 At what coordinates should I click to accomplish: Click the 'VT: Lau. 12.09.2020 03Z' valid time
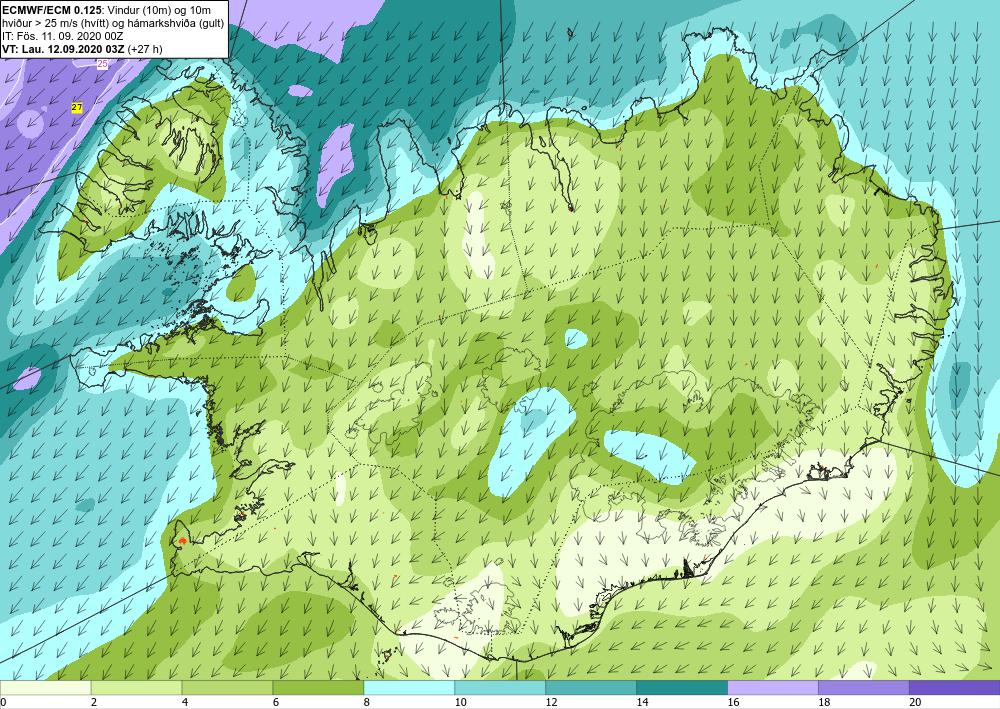pos(64,48)
